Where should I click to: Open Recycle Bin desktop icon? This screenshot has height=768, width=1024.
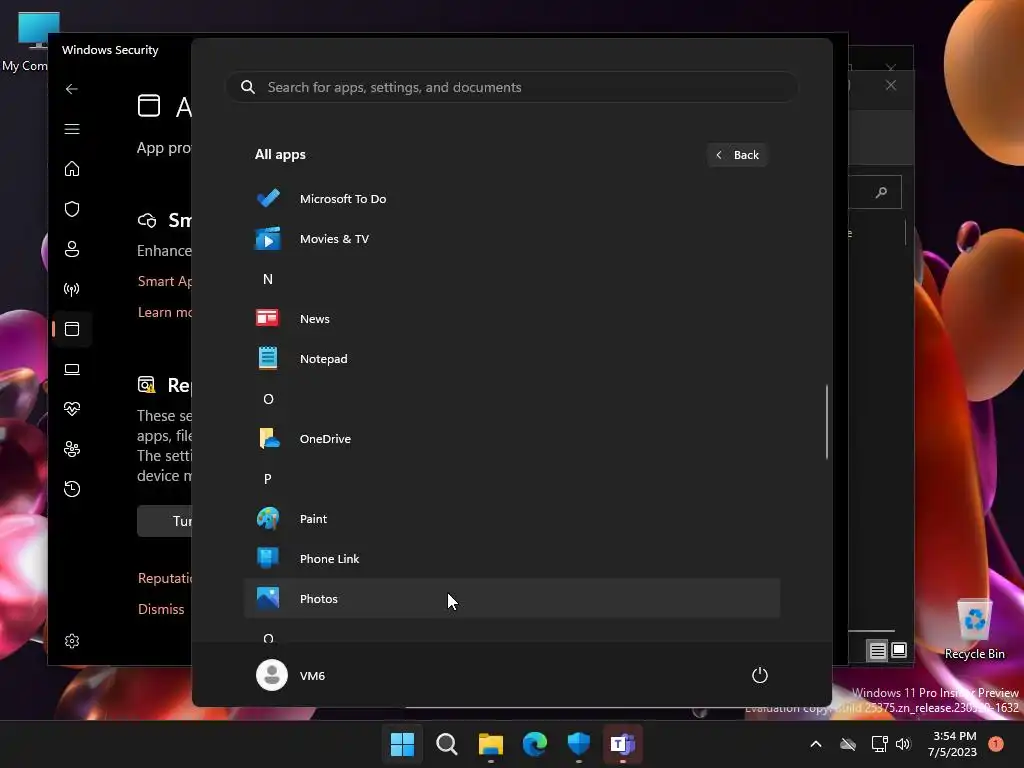[x=974, y=628]
